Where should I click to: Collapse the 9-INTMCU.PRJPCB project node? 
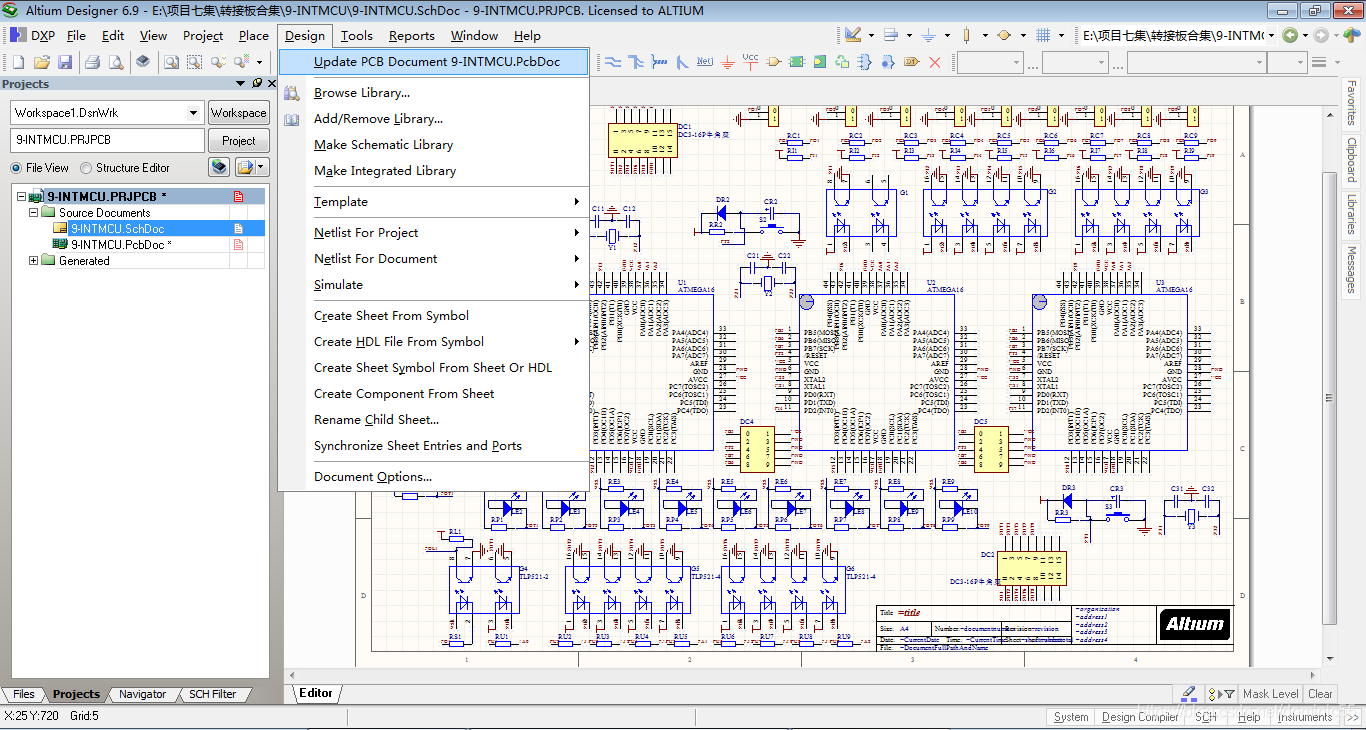point(22,197)
